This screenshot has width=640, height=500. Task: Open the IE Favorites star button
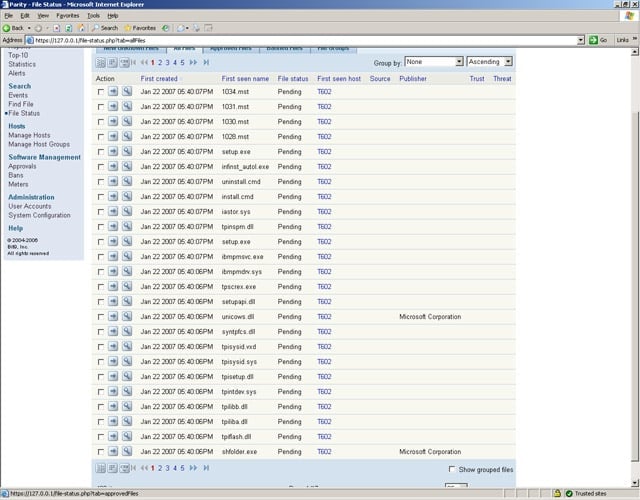(140, 28)
